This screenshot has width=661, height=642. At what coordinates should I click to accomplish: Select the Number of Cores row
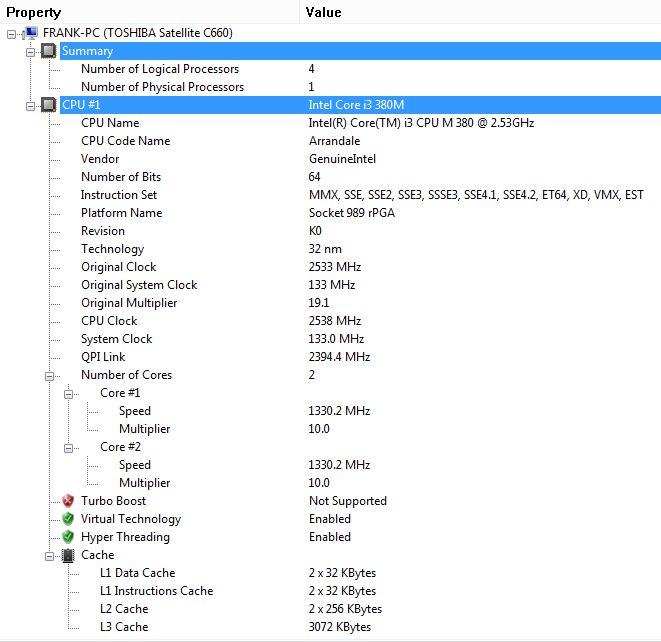[330, 375]
